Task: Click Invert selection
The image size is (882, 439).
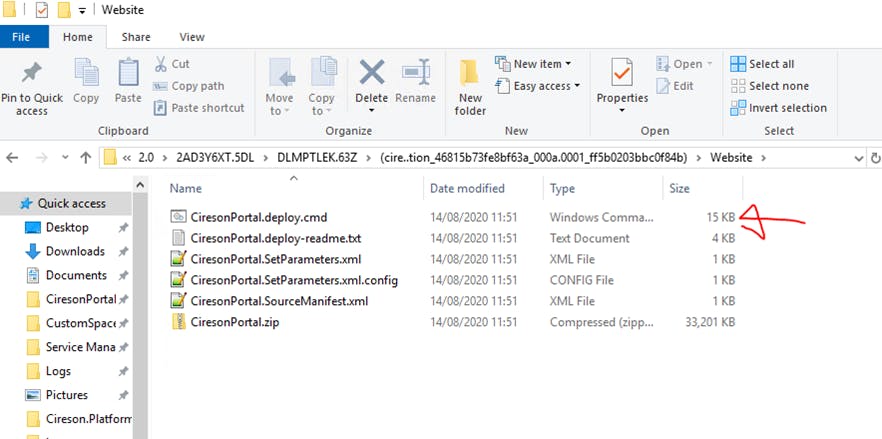Action: 778,108
